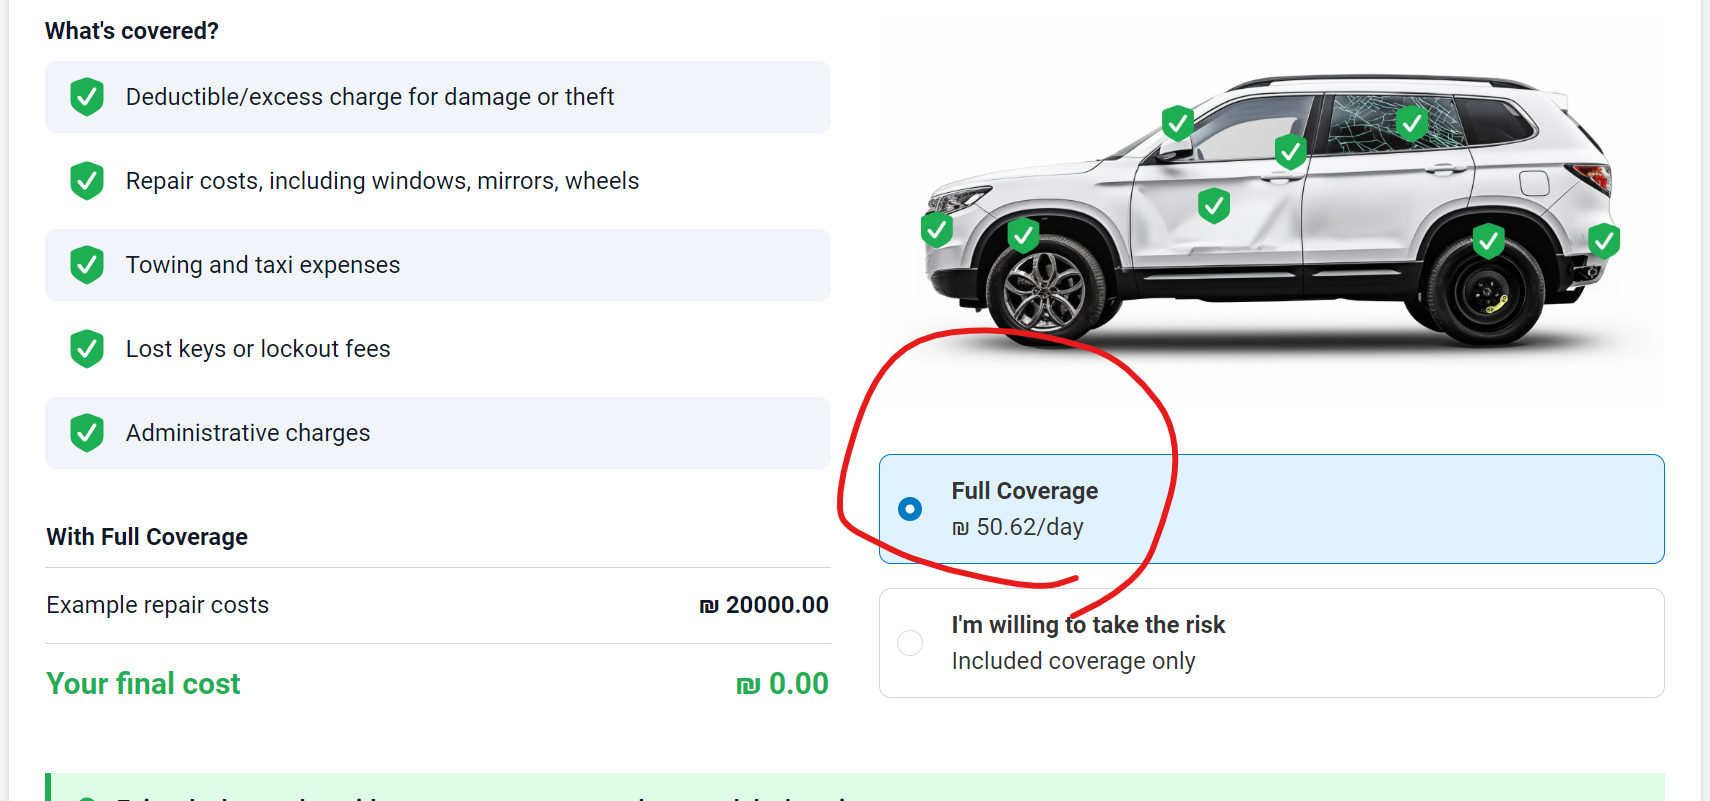Click the white SUV car image
Screen dimensions: 1710x801
[1270, 210]
